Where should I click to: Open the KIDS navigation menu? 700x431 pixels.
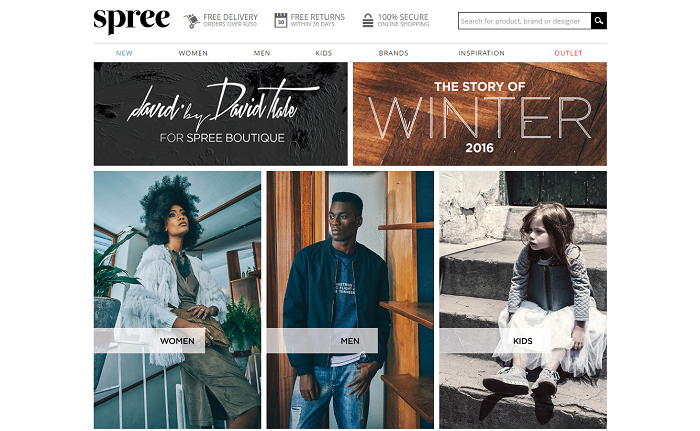pos(324,53)
